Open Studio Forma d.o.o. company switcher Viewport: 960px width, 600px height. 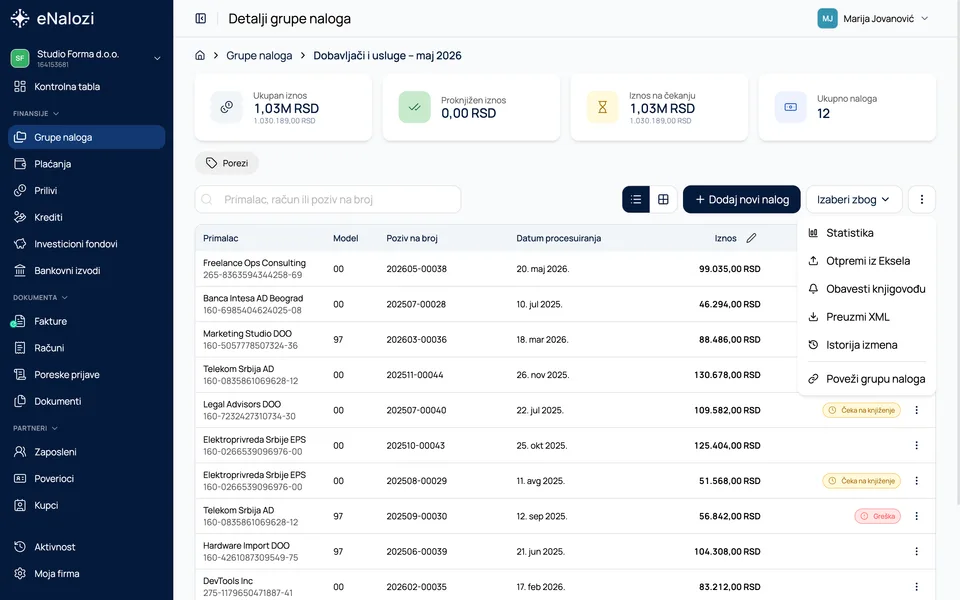click(x=86, y=58)
